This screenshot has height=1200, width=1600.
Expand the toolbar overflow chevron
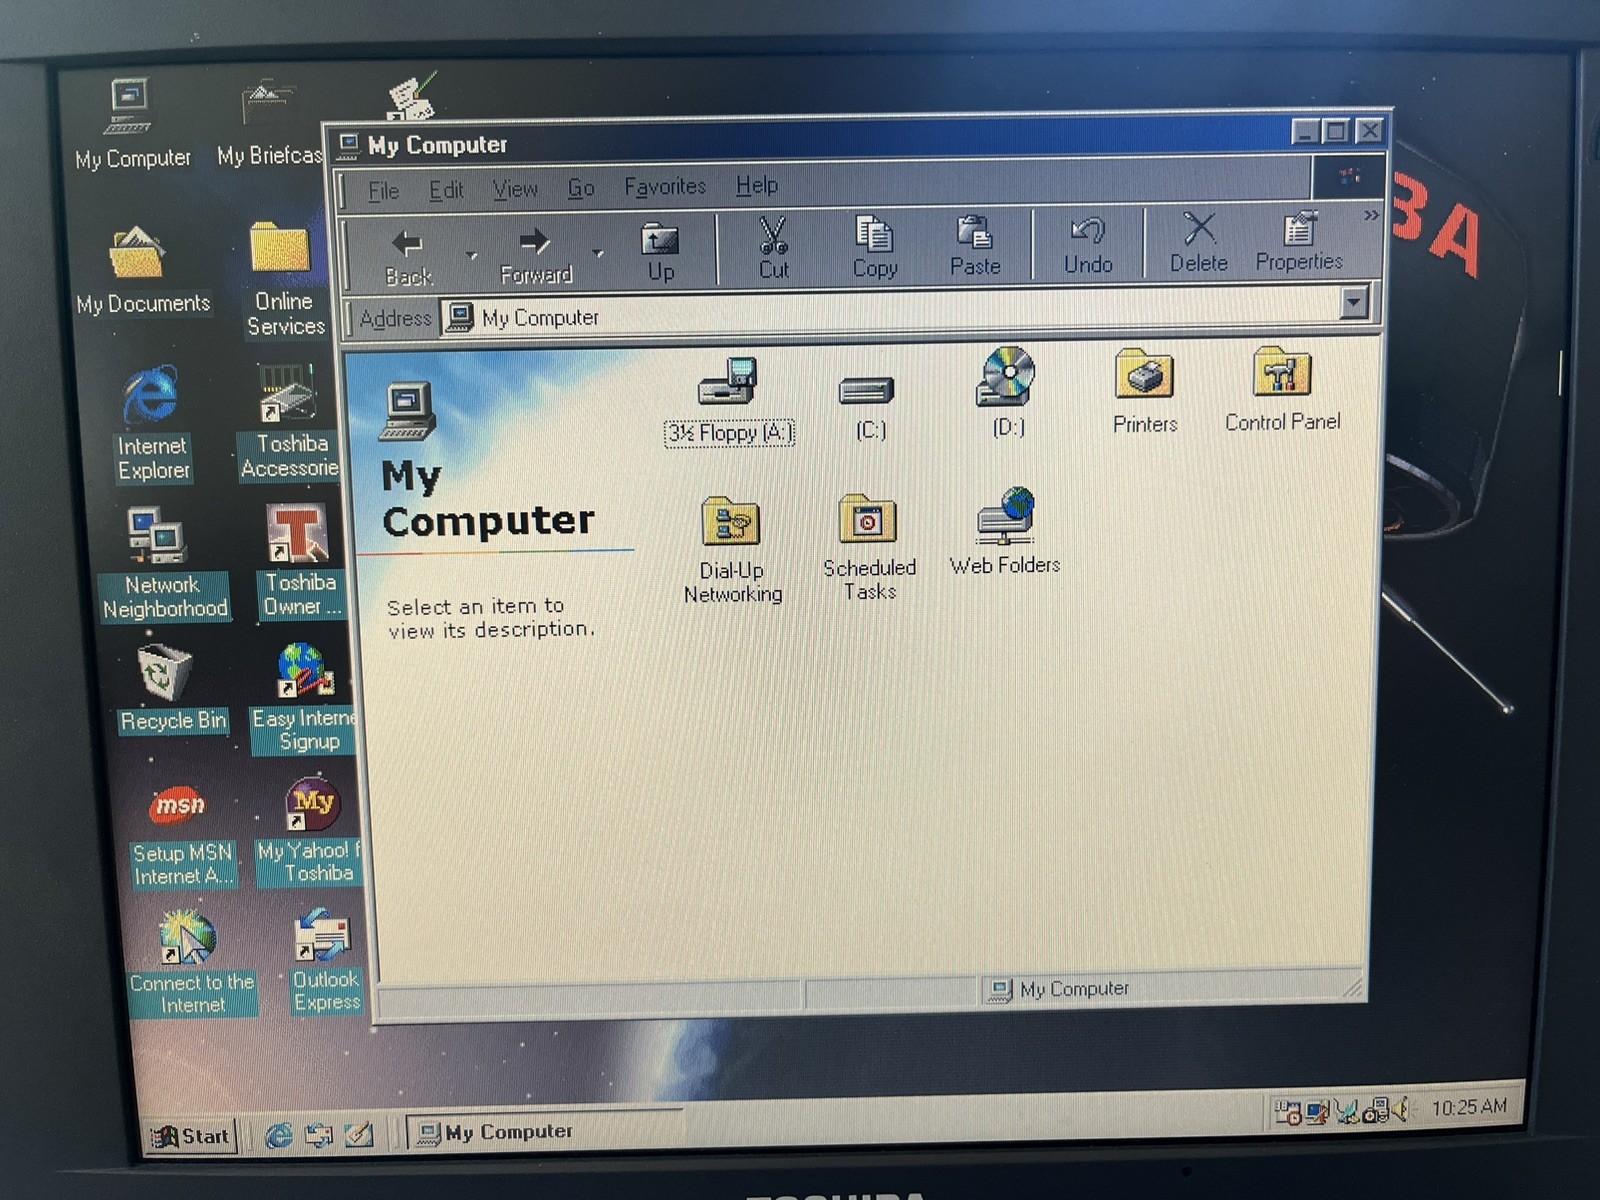[1370, 215]
